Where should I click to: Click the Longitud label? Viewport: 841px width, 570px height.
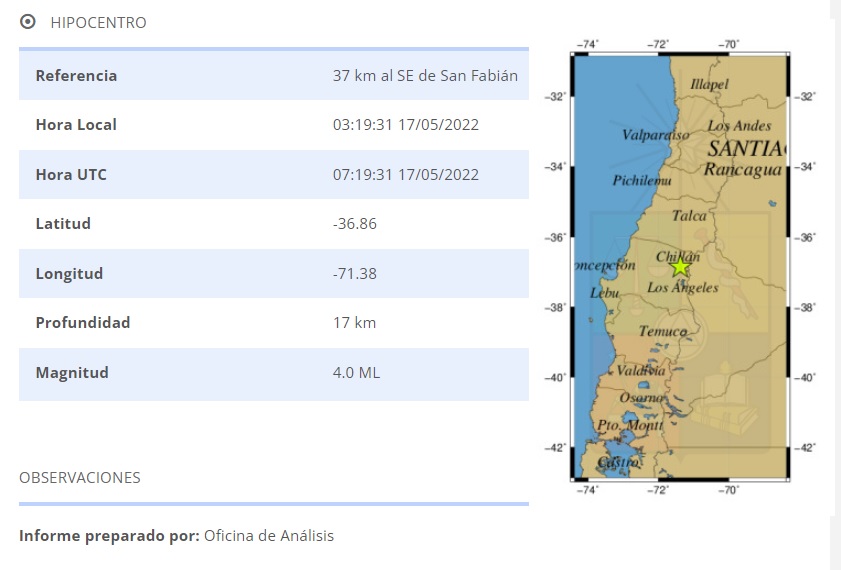pos(69,273)
